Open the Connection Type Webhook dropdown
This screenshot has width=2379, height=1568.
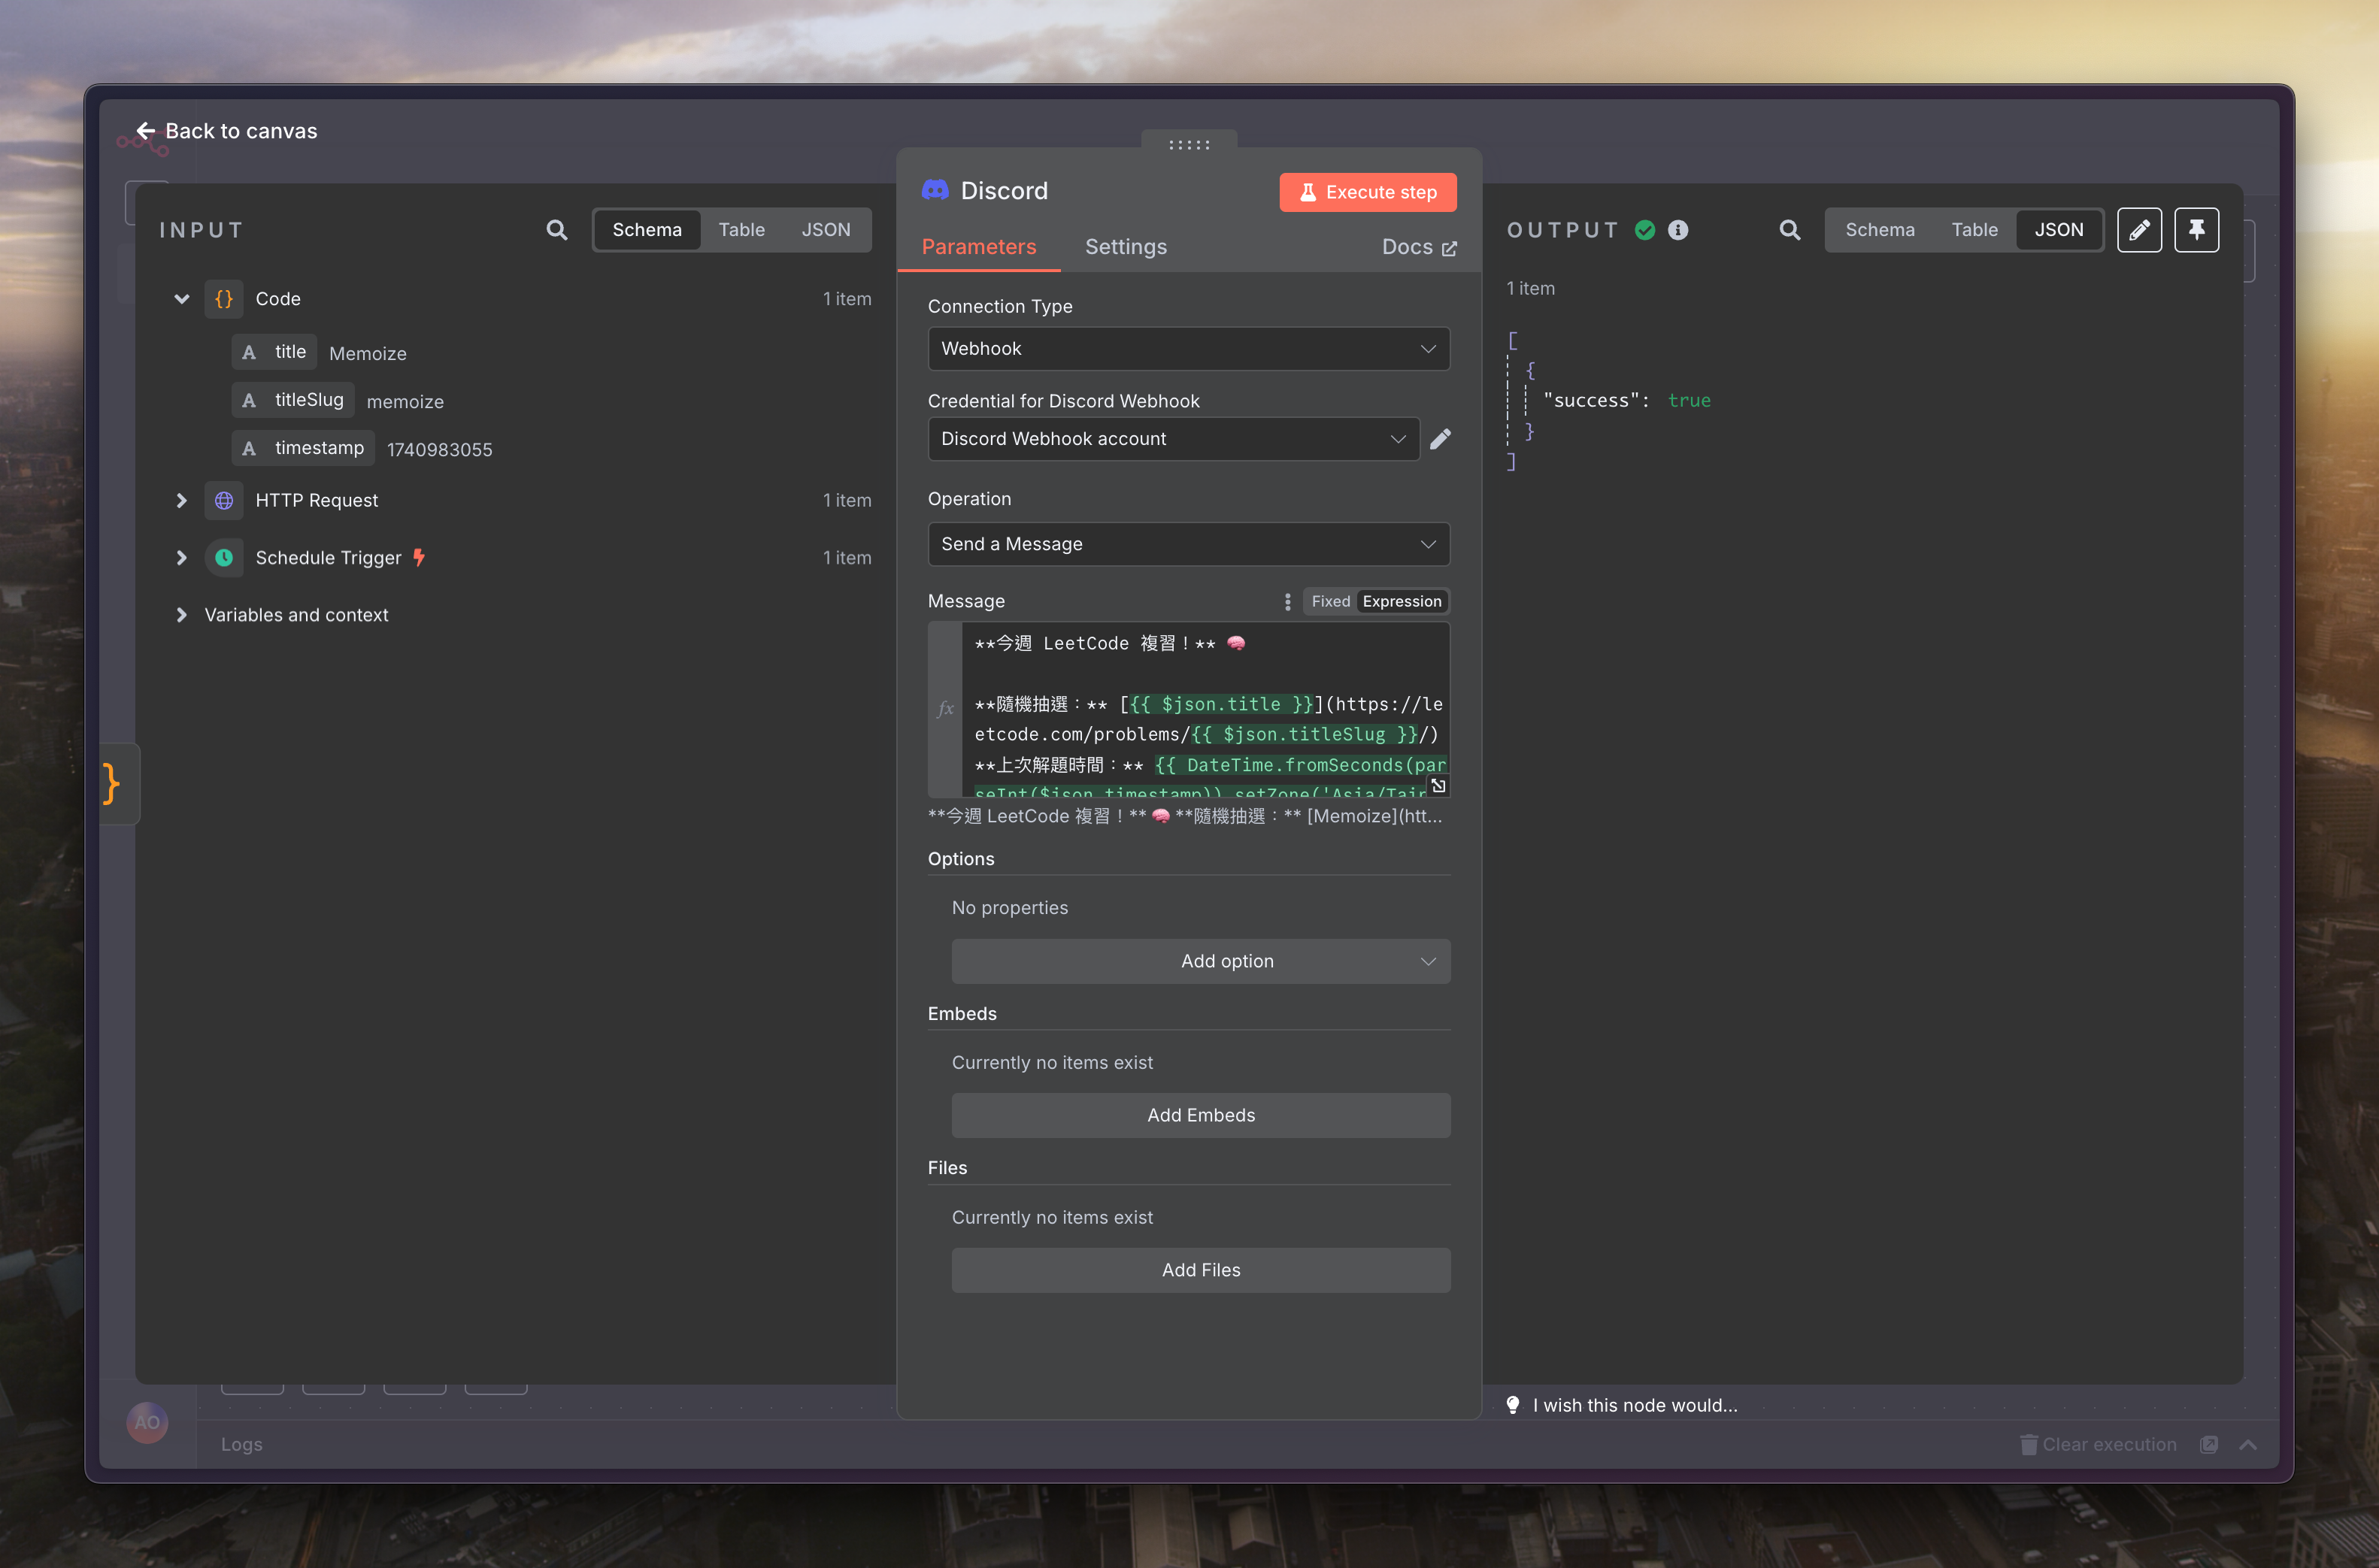(1188, 349)
